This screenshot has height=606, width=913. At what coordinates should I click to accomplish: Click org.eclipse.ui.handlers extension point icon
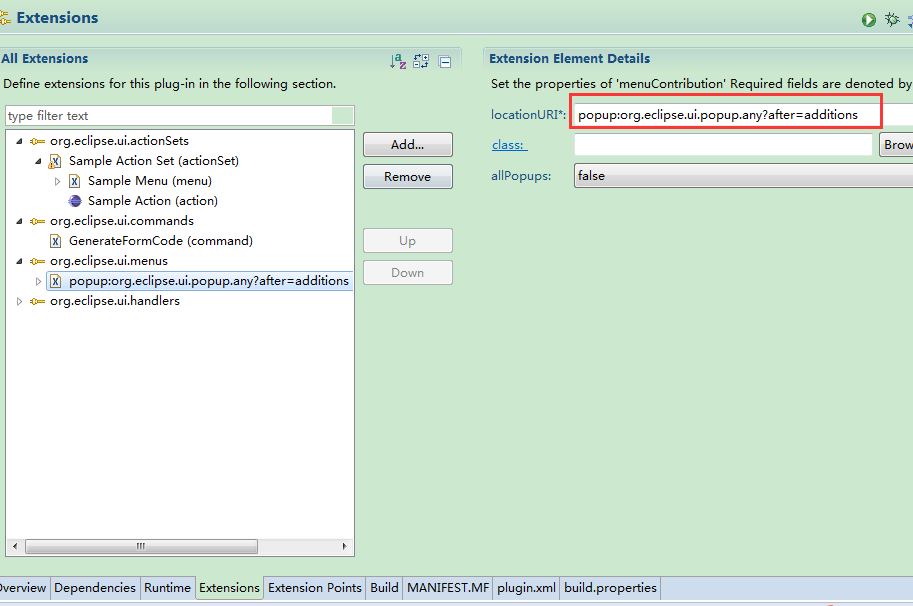pos(37,302)
